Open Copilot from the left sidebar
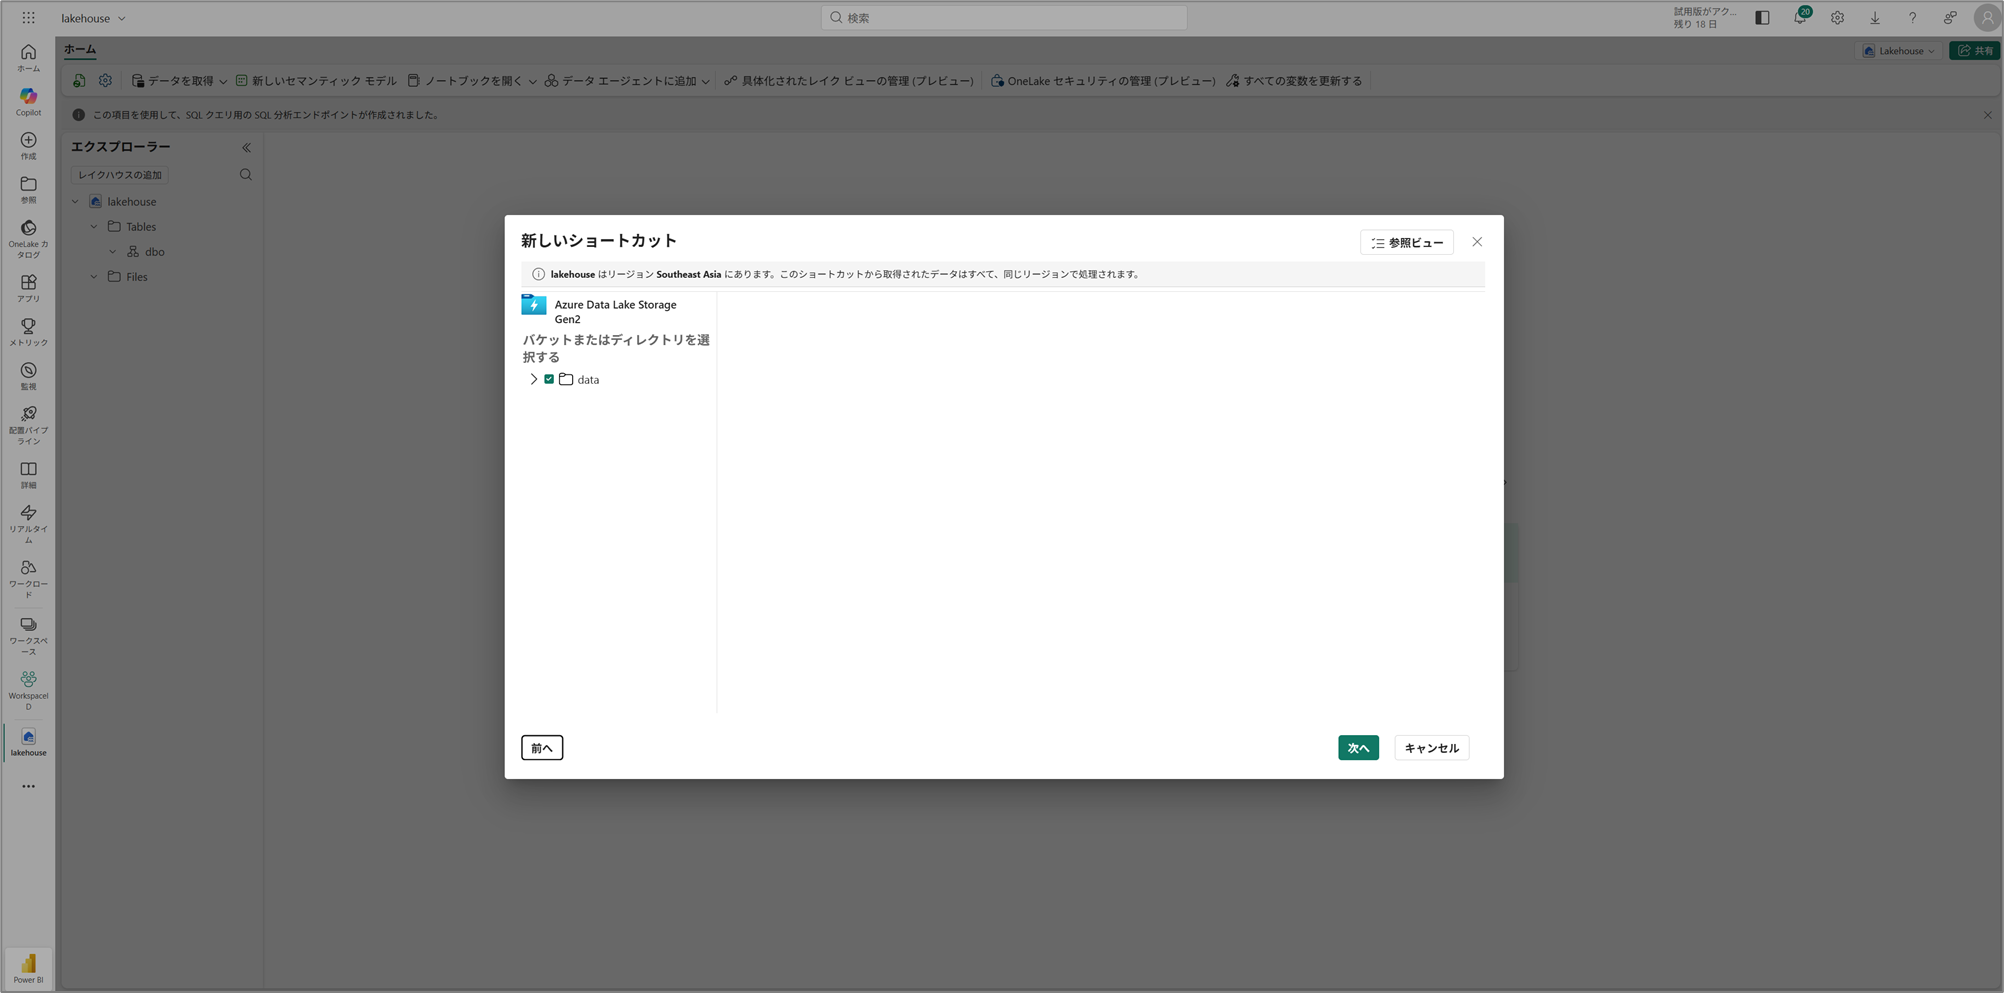 click(28, 100)
